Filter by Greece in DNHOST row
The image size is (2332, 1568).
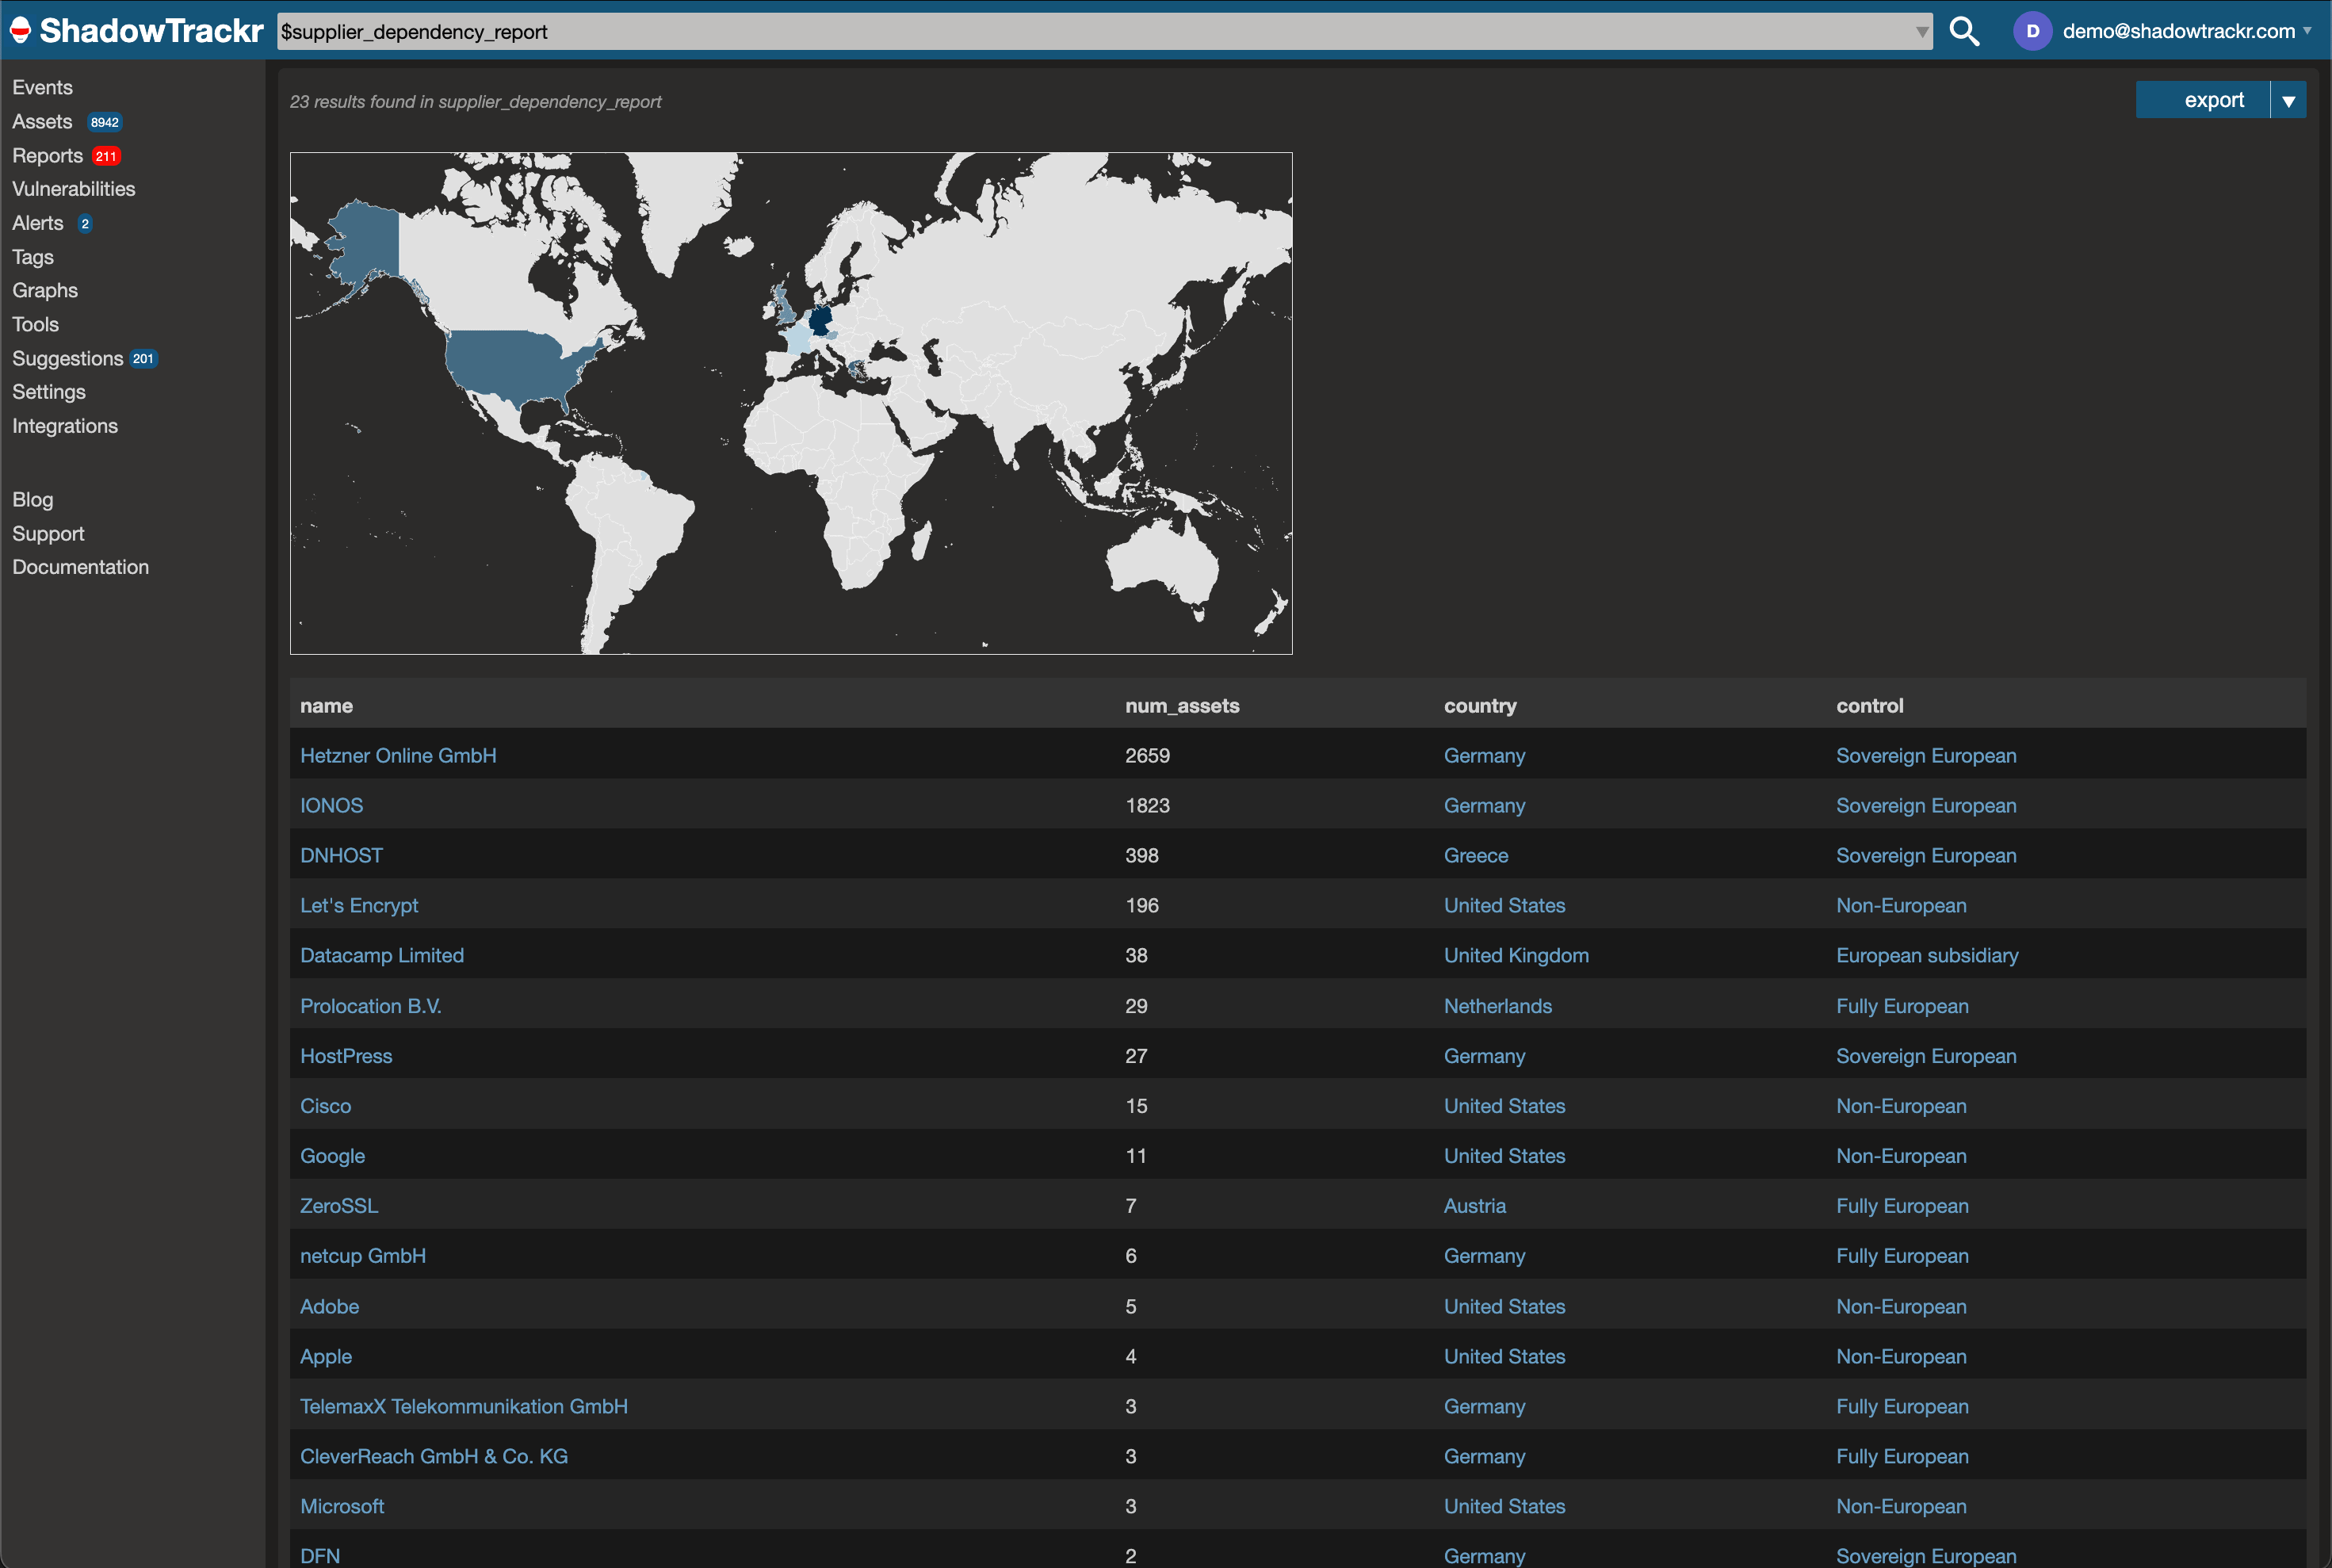(x=1476, y=856)
